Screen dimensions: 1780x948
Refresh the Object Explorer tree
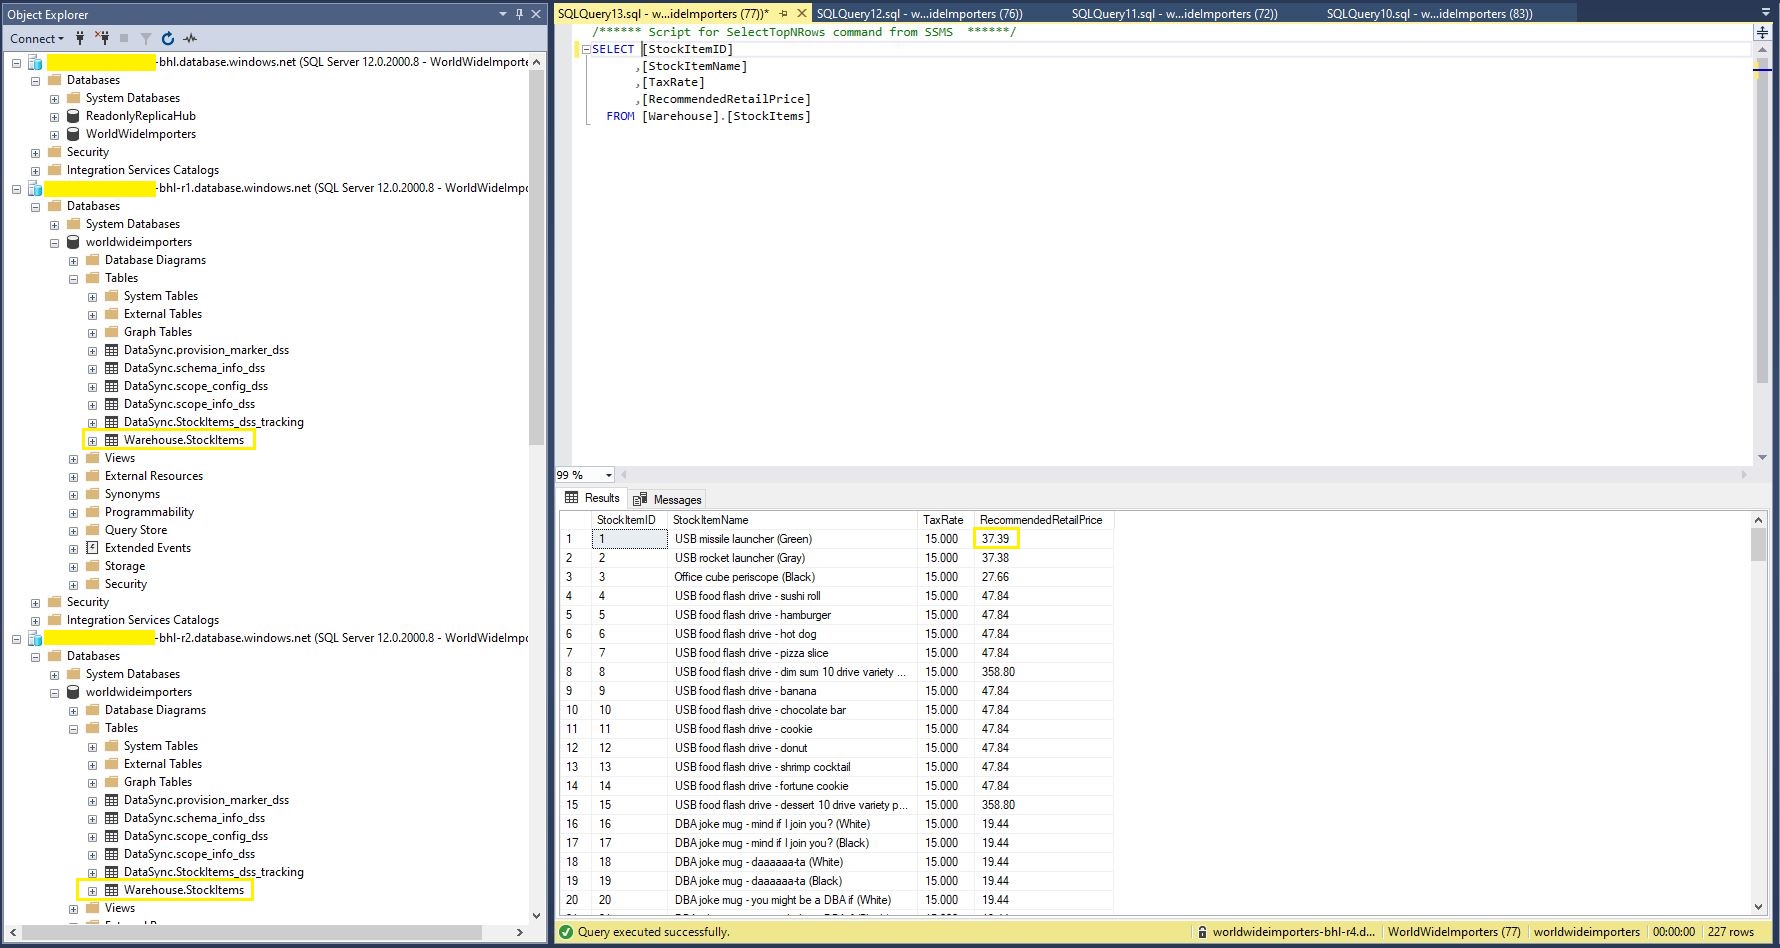(168, 38)
